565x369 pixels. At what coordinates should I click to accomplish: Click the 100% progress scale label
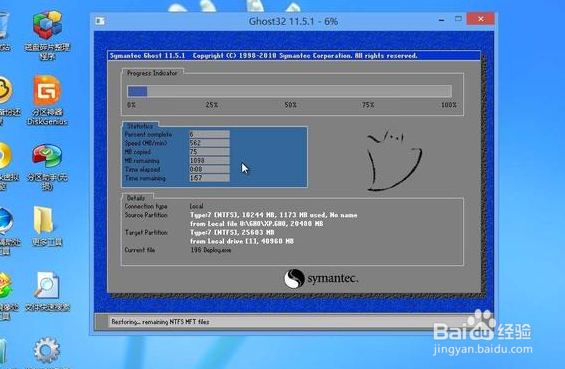(449, 105)
